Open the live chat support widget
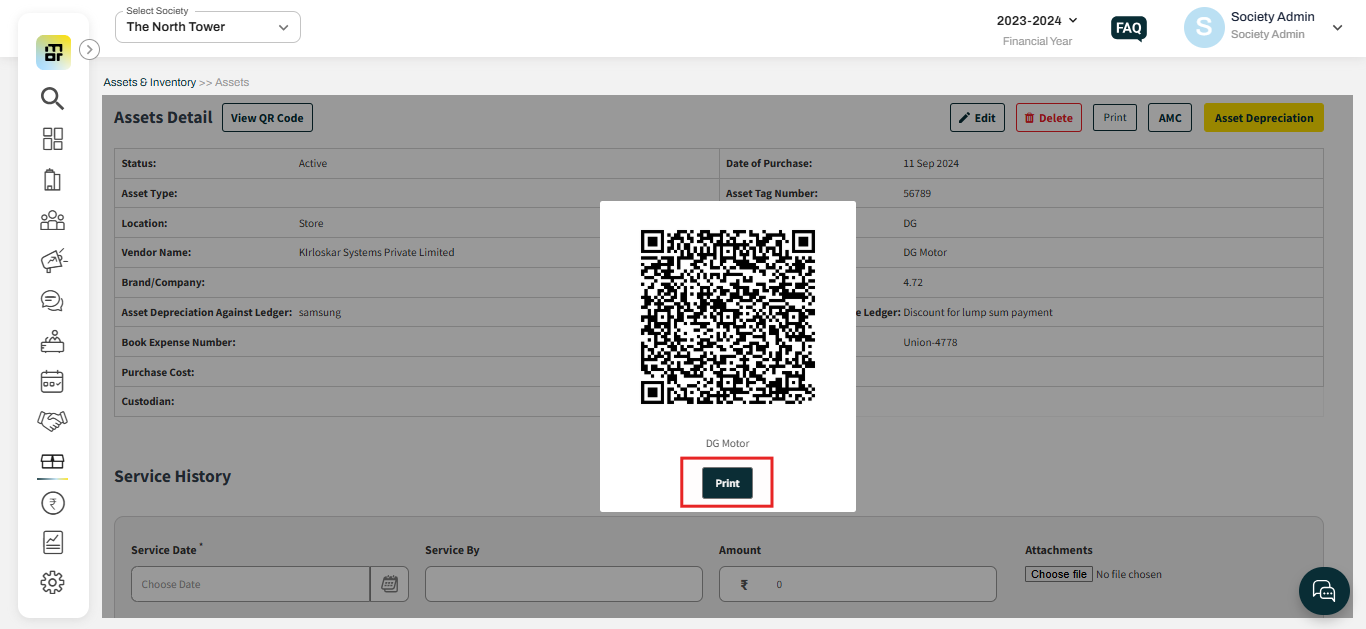The image size is (1366, 629). 1324,591
